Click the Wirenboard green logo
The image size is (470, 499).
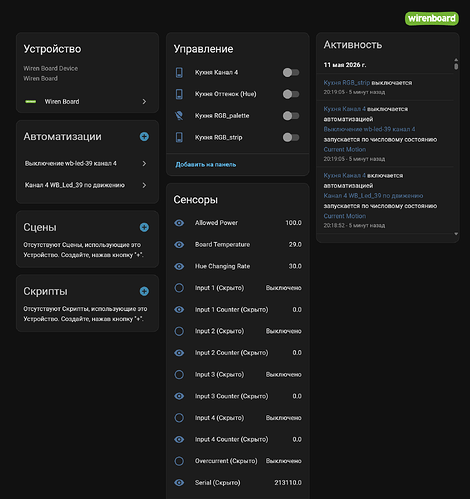[432, 18]
